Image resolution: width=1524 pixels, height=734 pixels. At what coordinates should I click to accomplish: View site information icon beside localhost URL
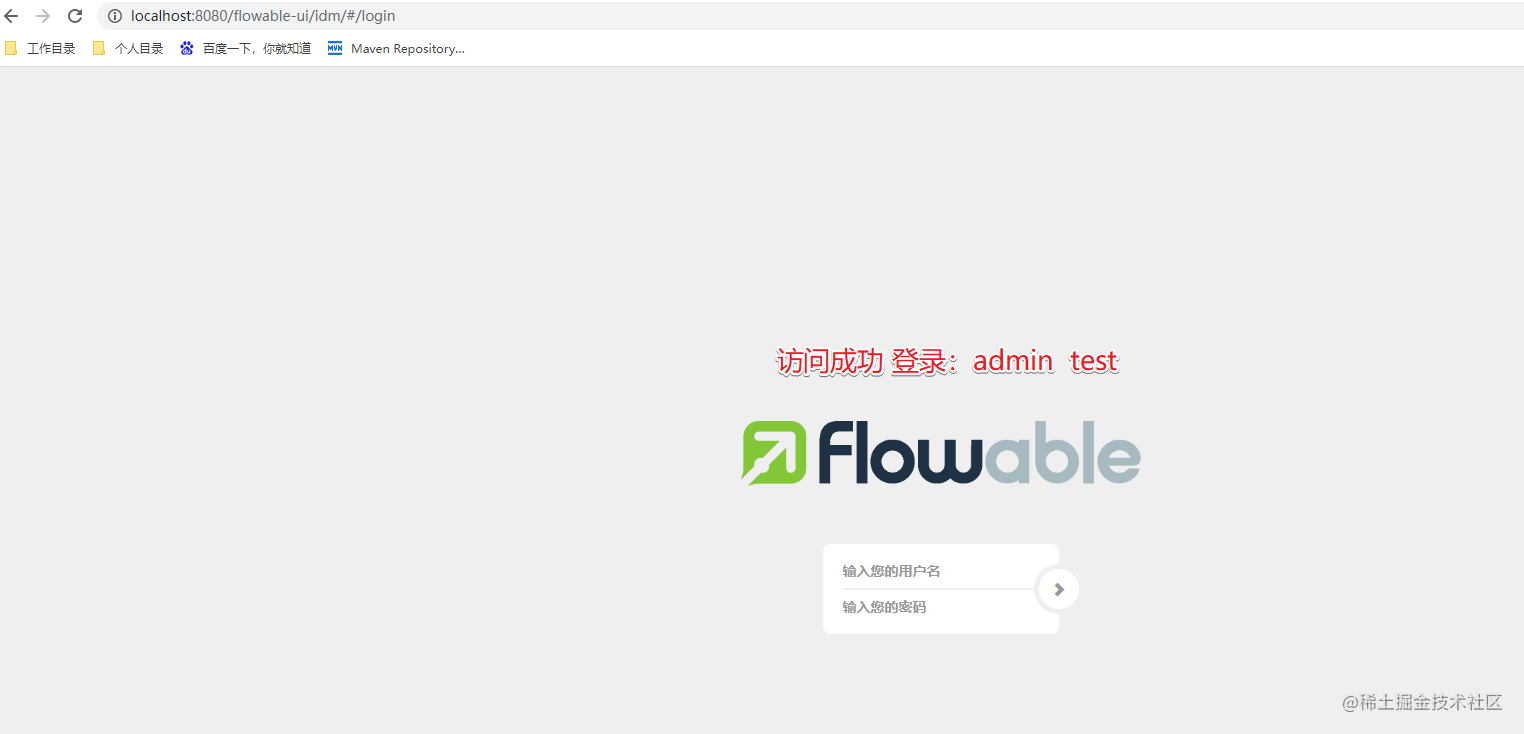115,16
